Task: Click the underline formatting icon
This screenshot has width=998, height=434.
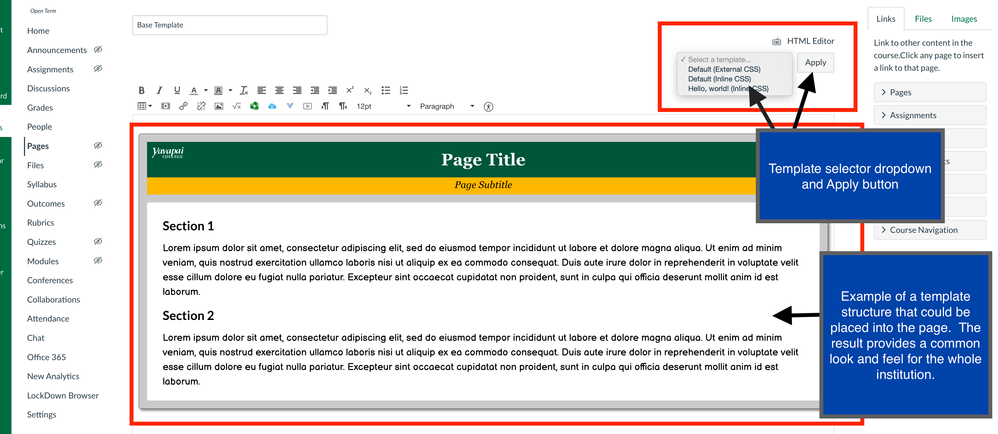Action: (177, 90)
